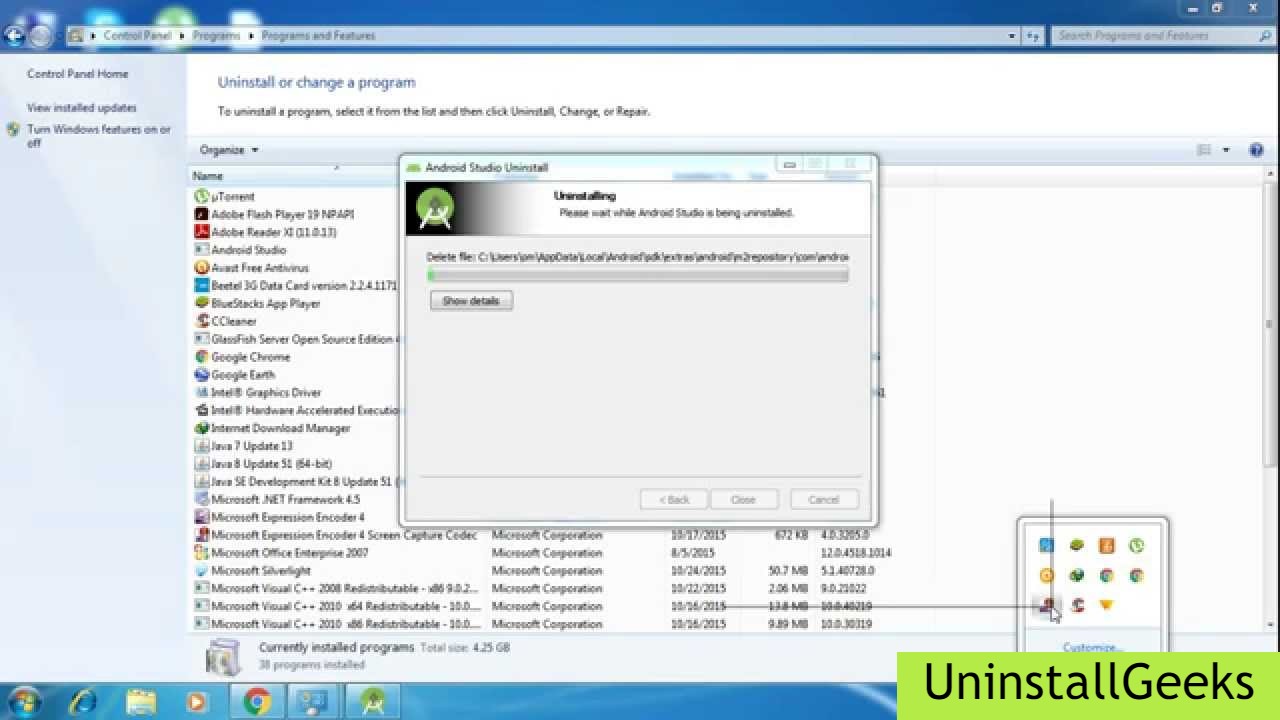Screen dimensions: 1280x720
Task: Select the Microsoft Office Enterprise 2007 entry
Action: pyautogui.click(x=289, y=553)
